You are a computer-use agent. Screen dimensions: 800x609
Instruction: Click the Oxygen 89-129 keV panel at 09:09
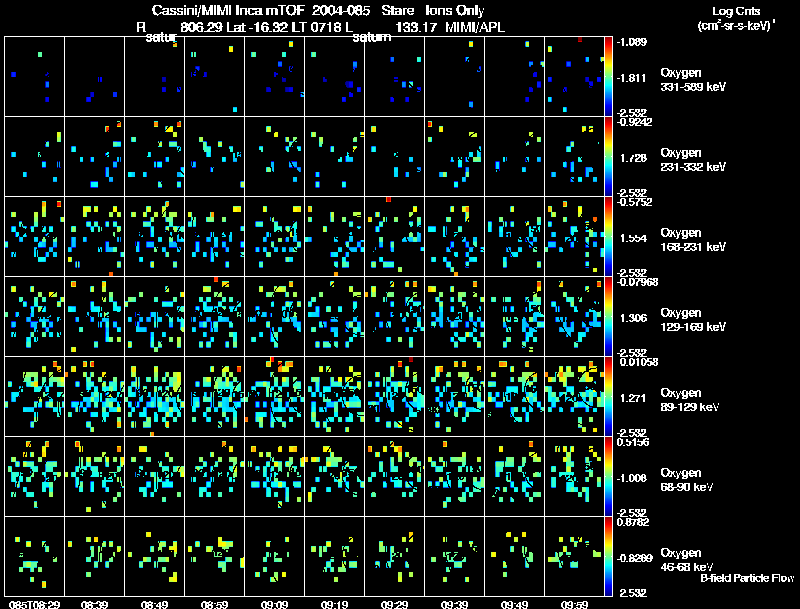point(274,396)
